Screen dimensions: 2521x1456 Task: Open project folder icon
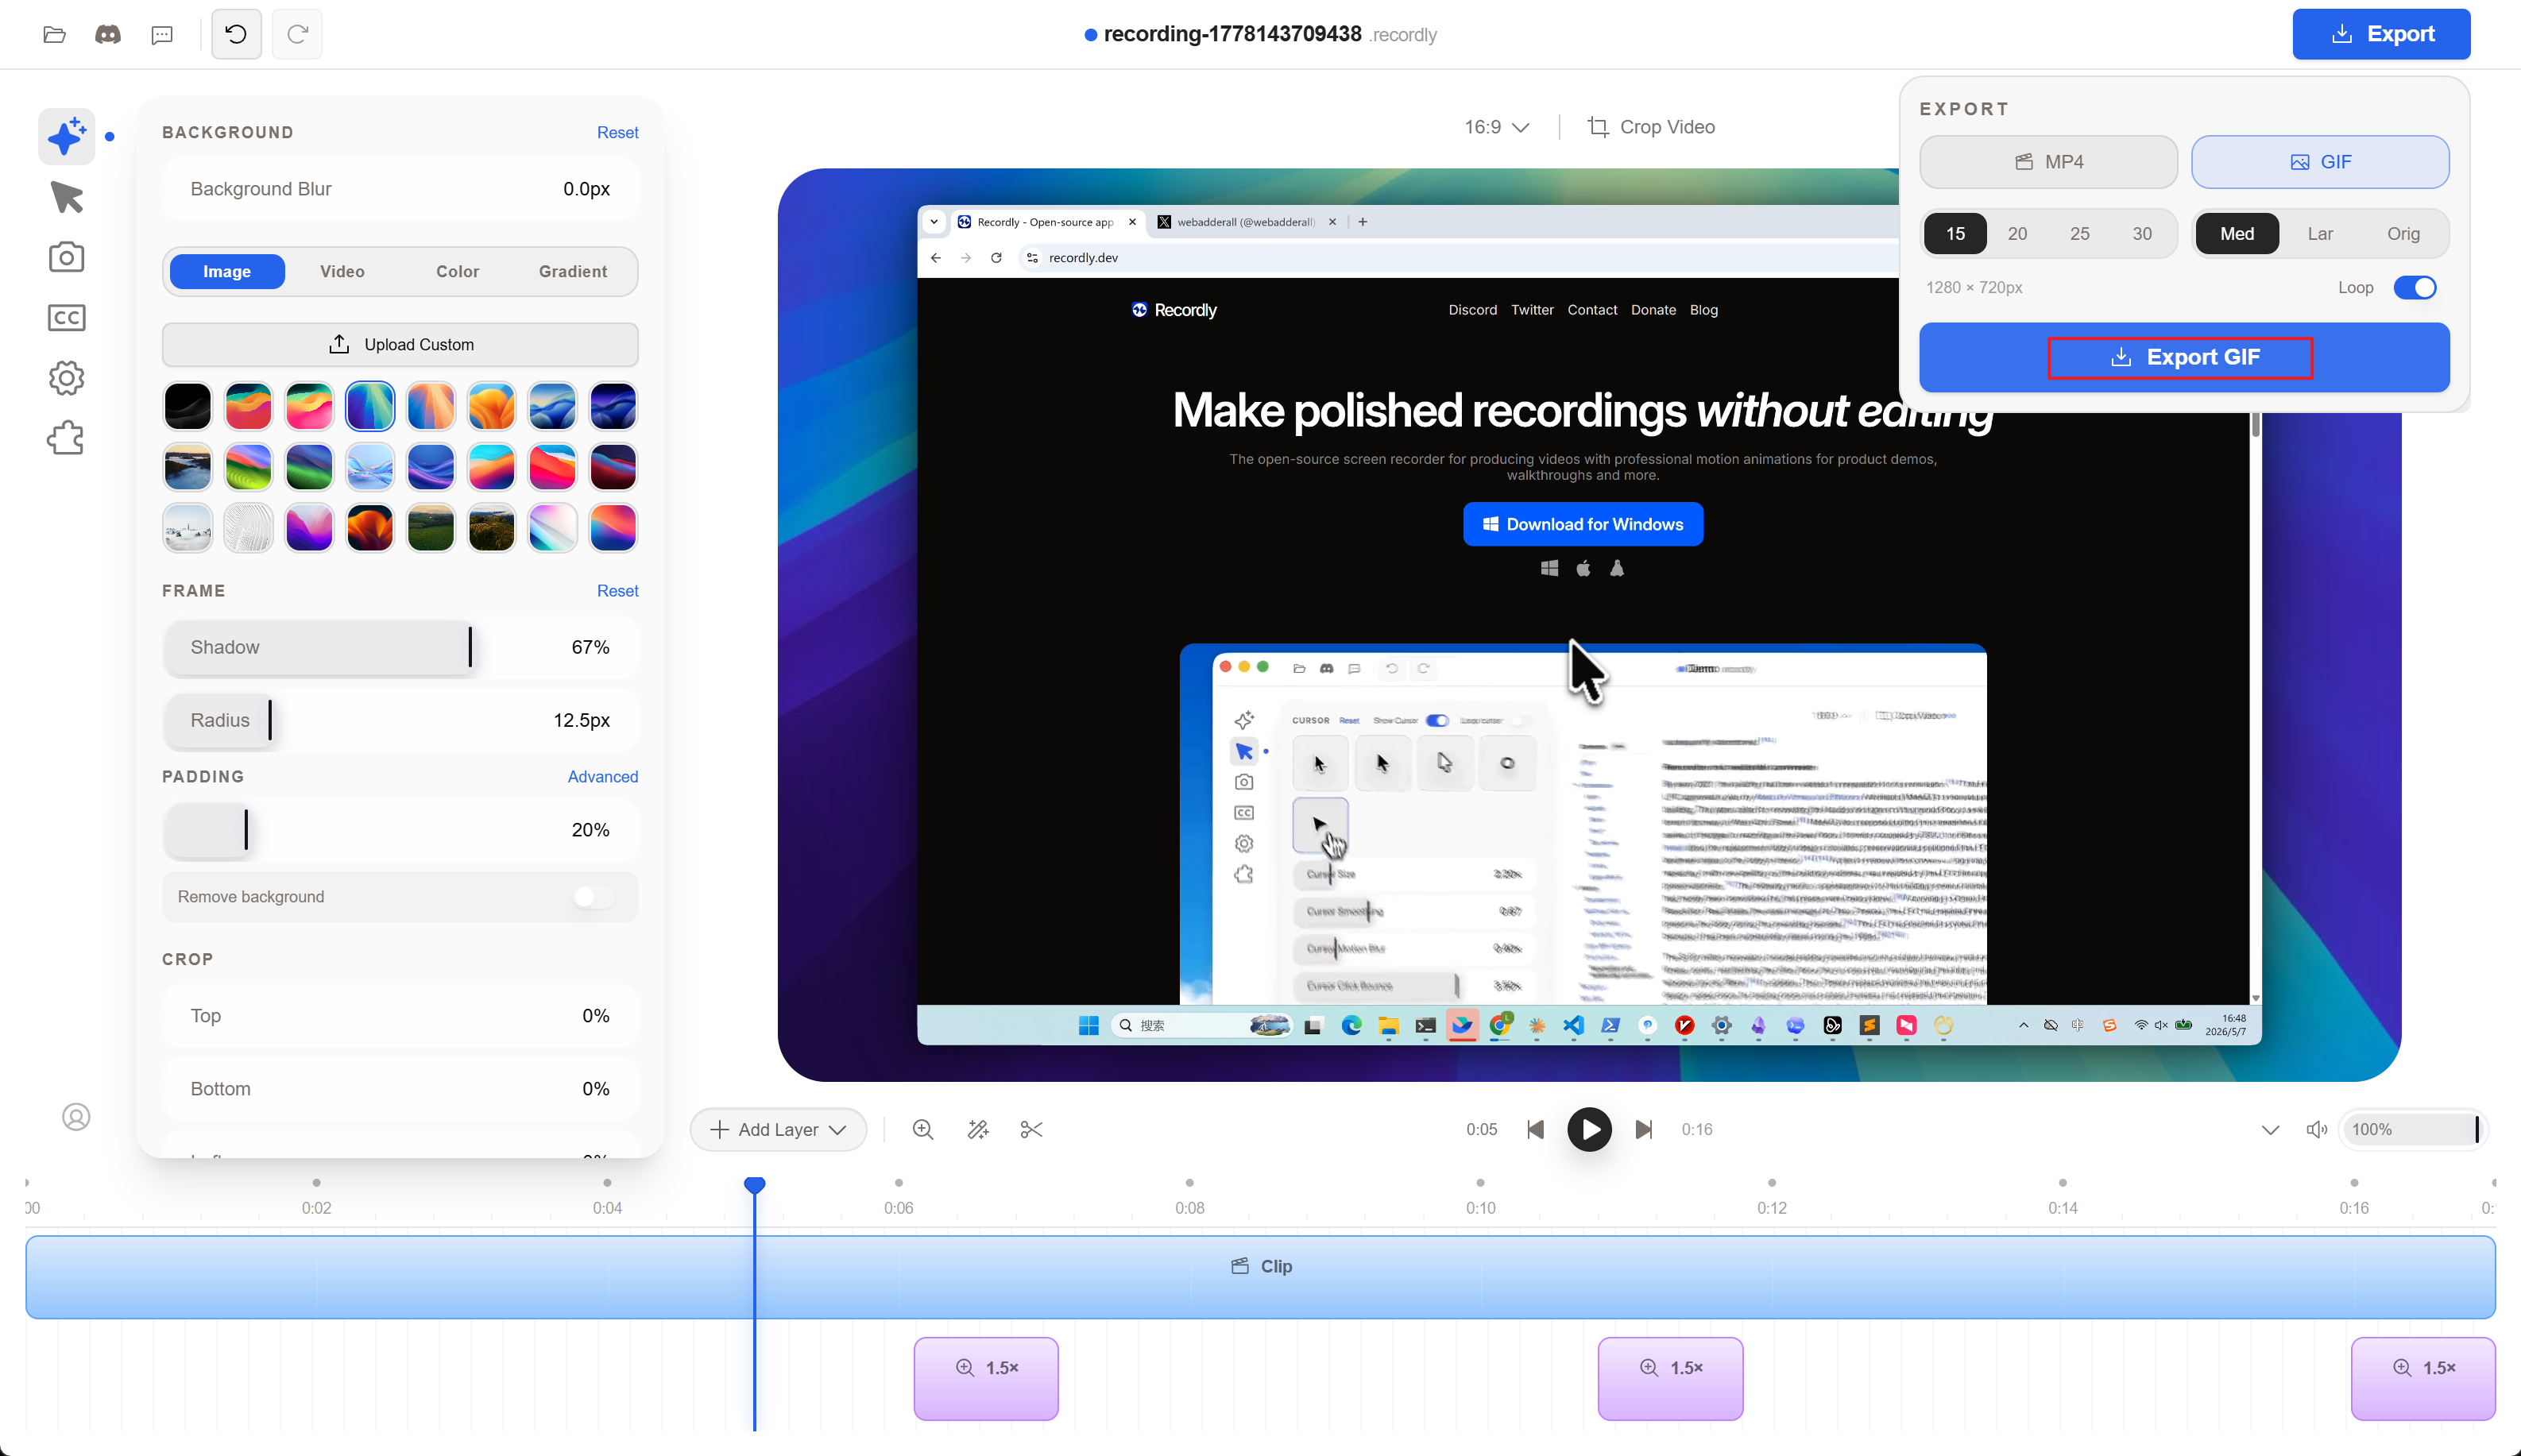[55, 35]
